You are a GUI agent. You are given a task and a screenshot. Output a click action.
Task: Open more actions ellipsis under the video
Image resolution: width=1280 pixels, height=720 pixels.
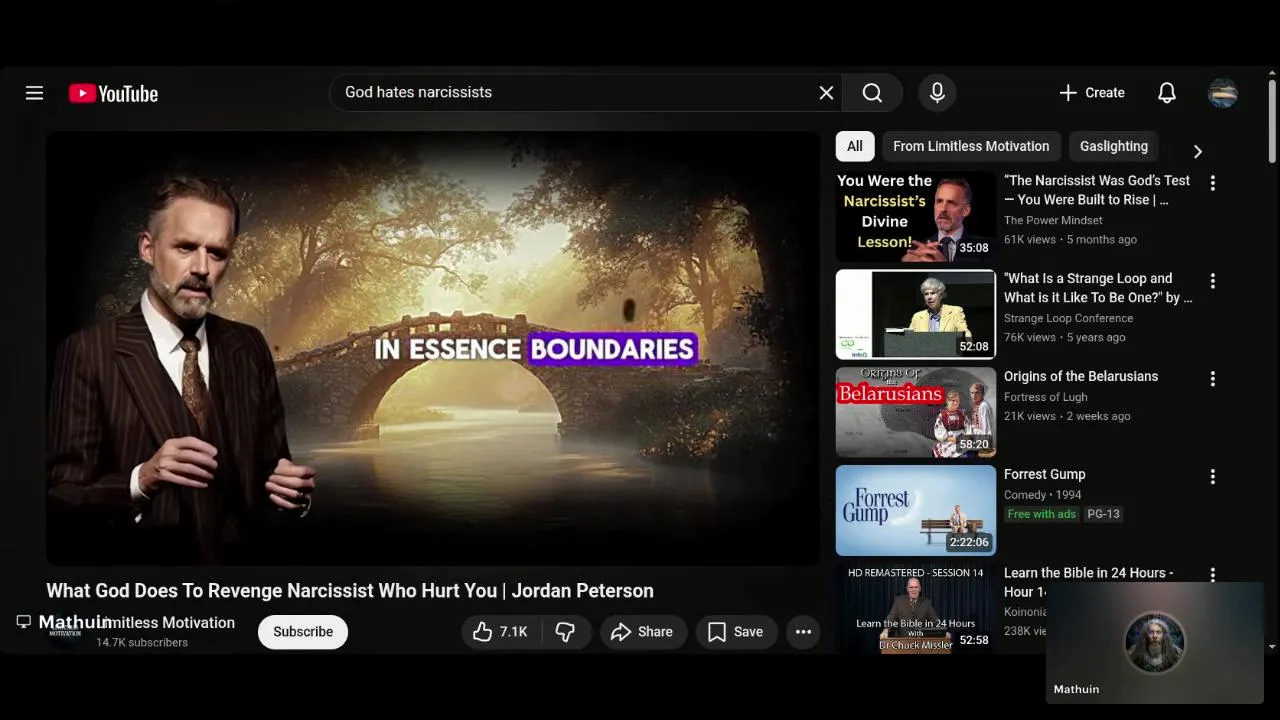pos(803,632)
